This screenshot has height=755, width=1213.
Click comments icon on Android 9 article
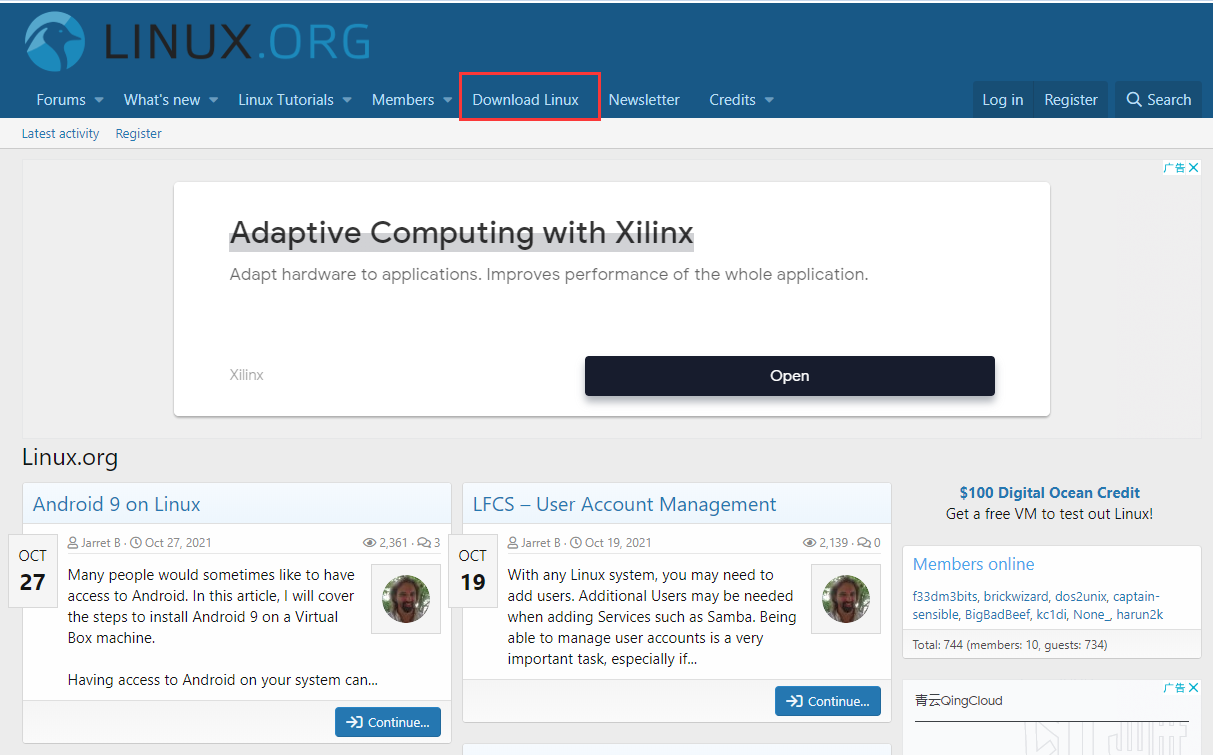(x=424, y=543)
